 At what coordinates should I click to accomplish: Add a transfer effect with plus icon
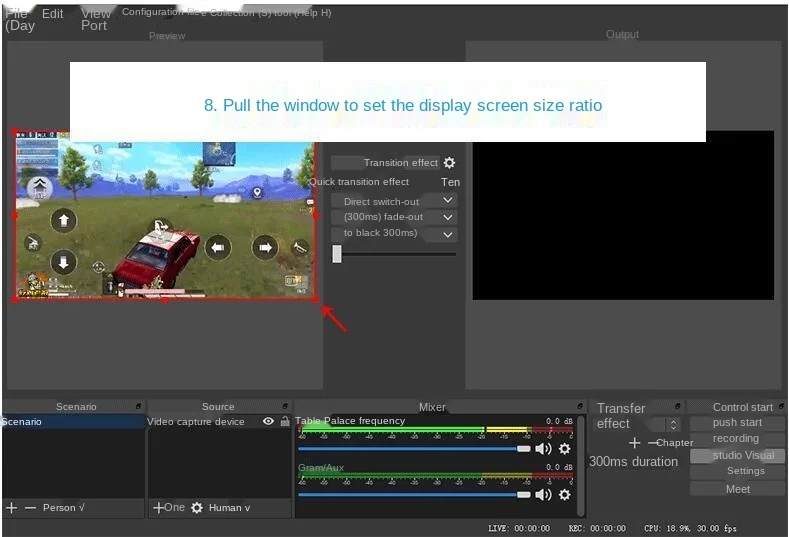(x=635, y=442)
